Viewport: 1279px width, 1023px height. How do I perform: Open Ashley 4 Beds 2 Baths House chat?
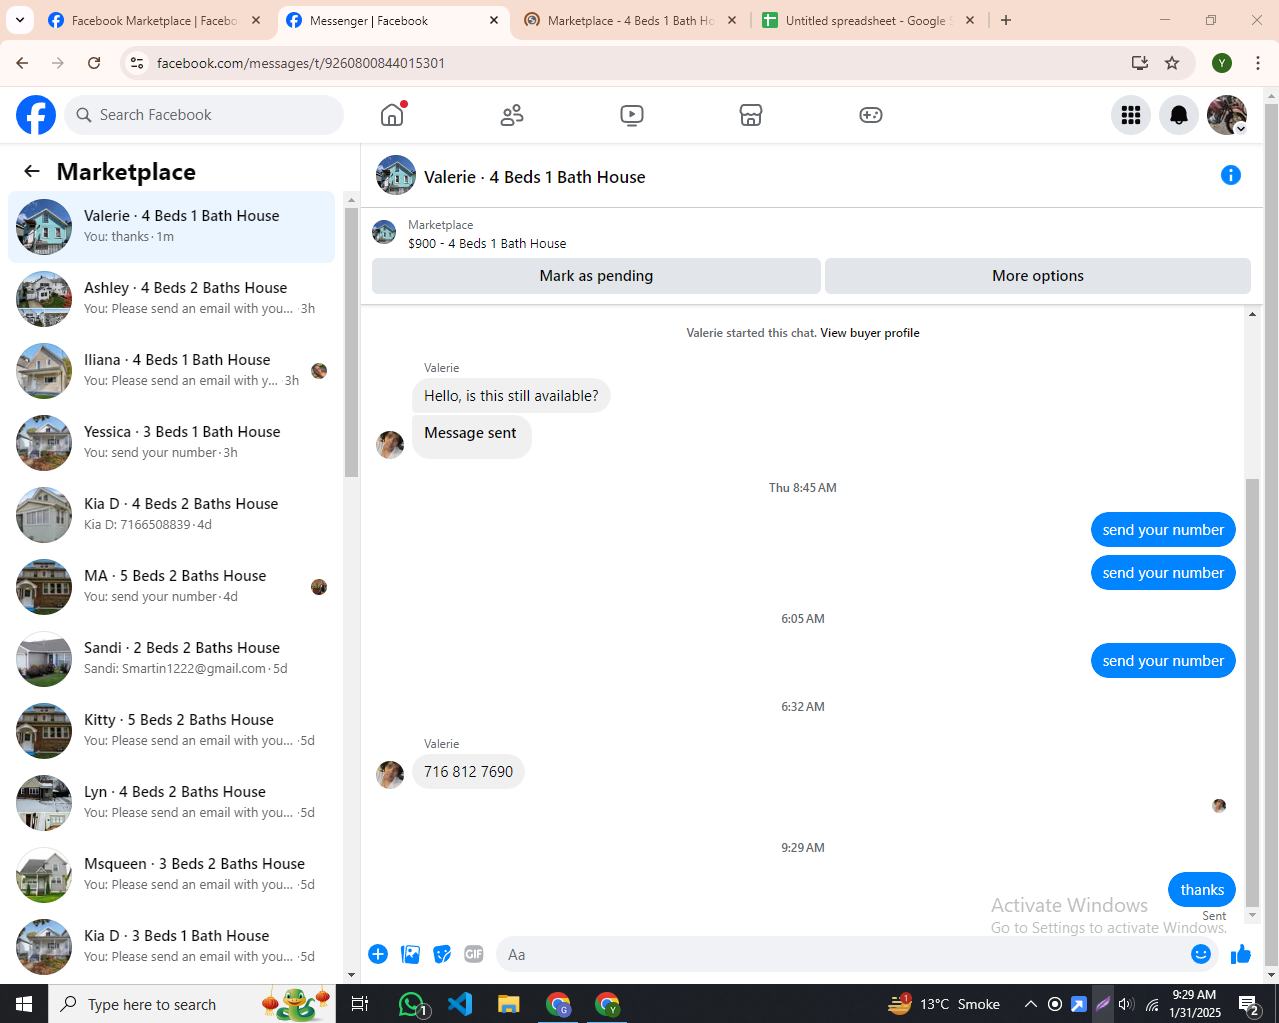coord(172,299)
